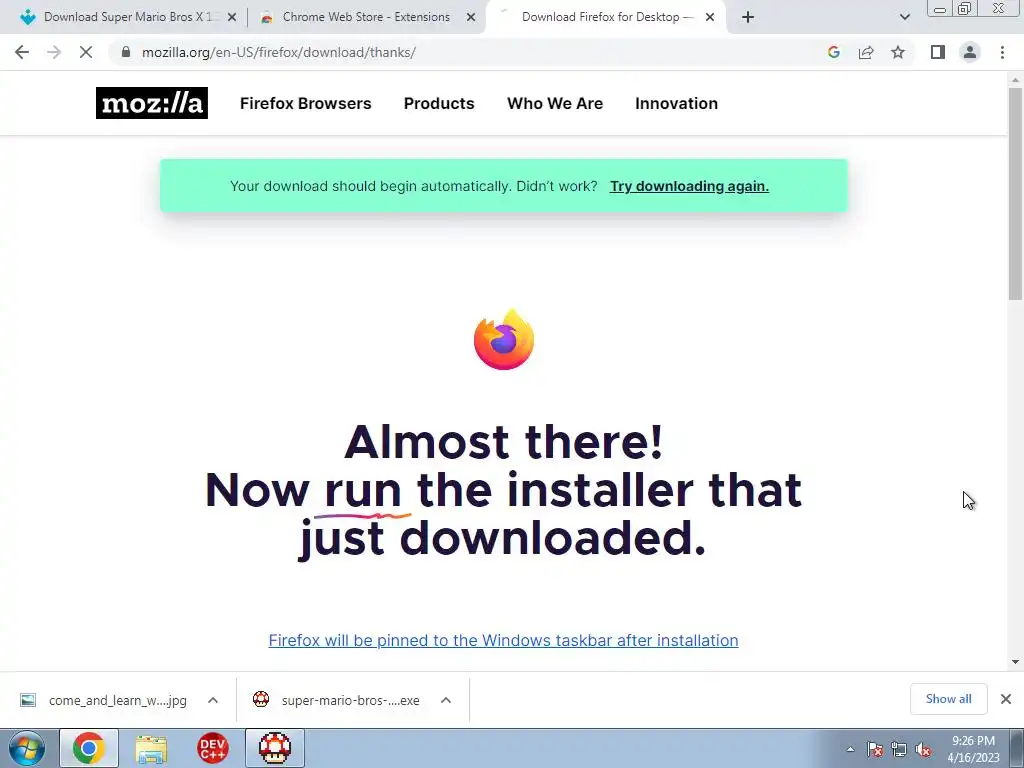Click Try downloading again link
This screenshot has height=768, width=1024.
tap(689, 186)
